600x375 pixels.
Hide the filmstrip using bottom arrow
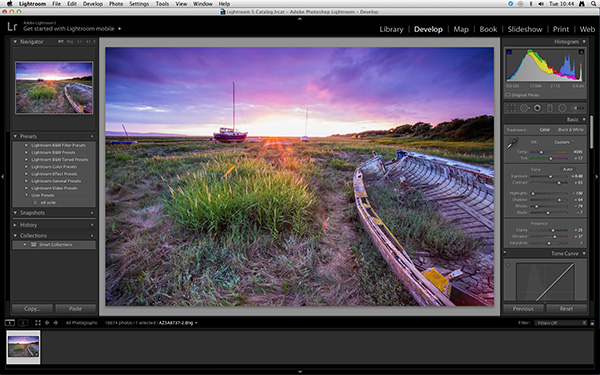(x=300, y=372)
